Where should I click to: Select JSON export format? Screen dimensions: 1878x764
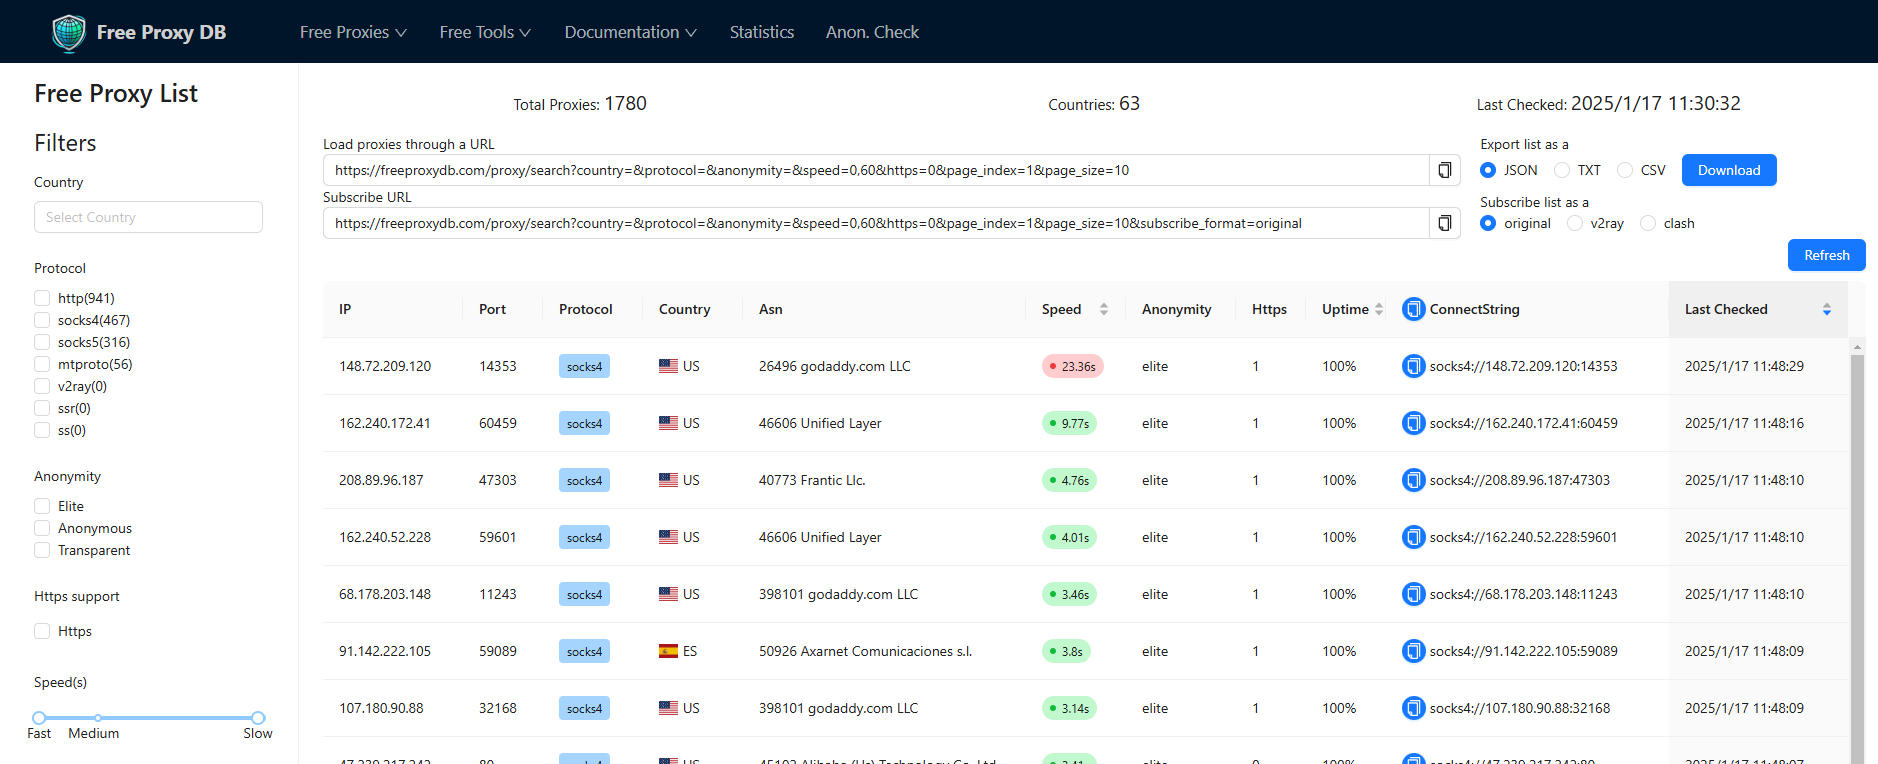[x=1488, y=170]
